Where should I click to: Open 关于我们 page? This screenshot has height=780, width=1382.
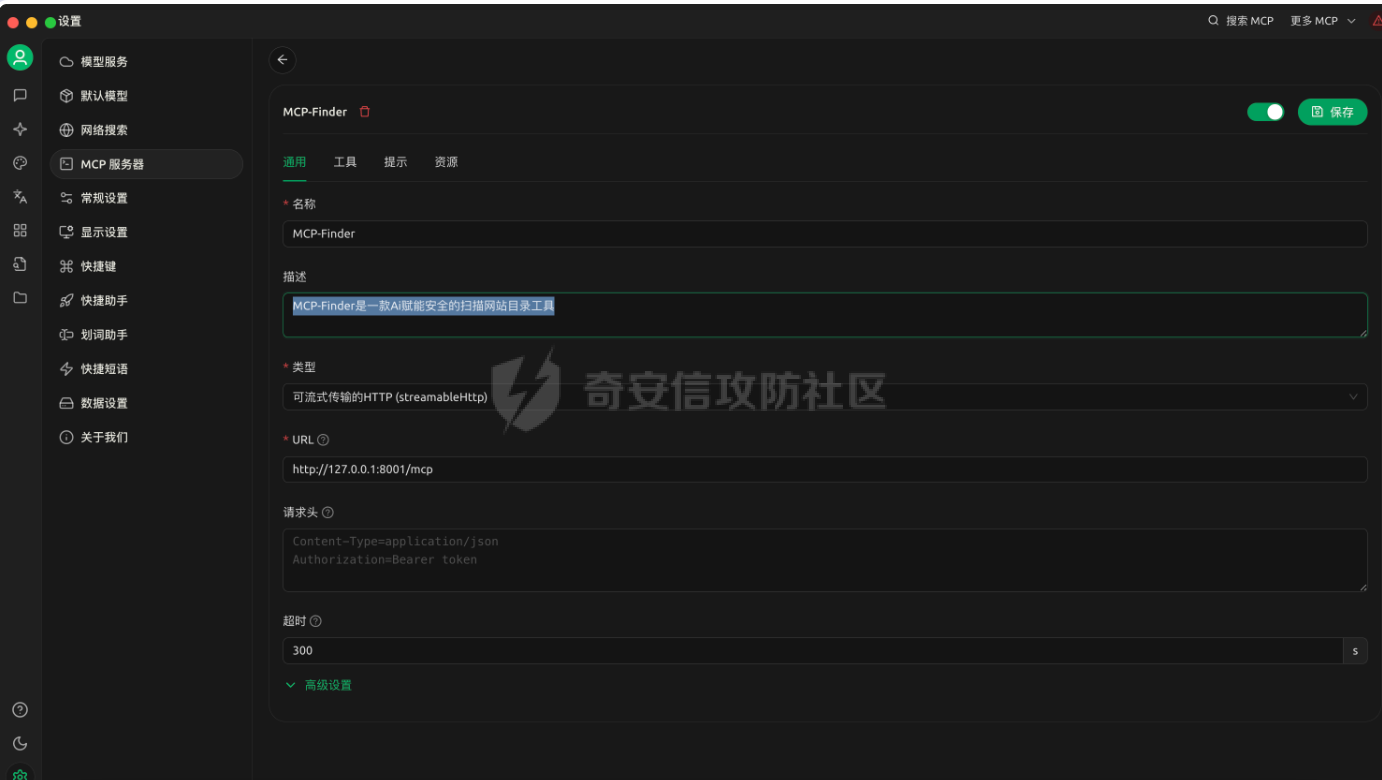[146, 437]
